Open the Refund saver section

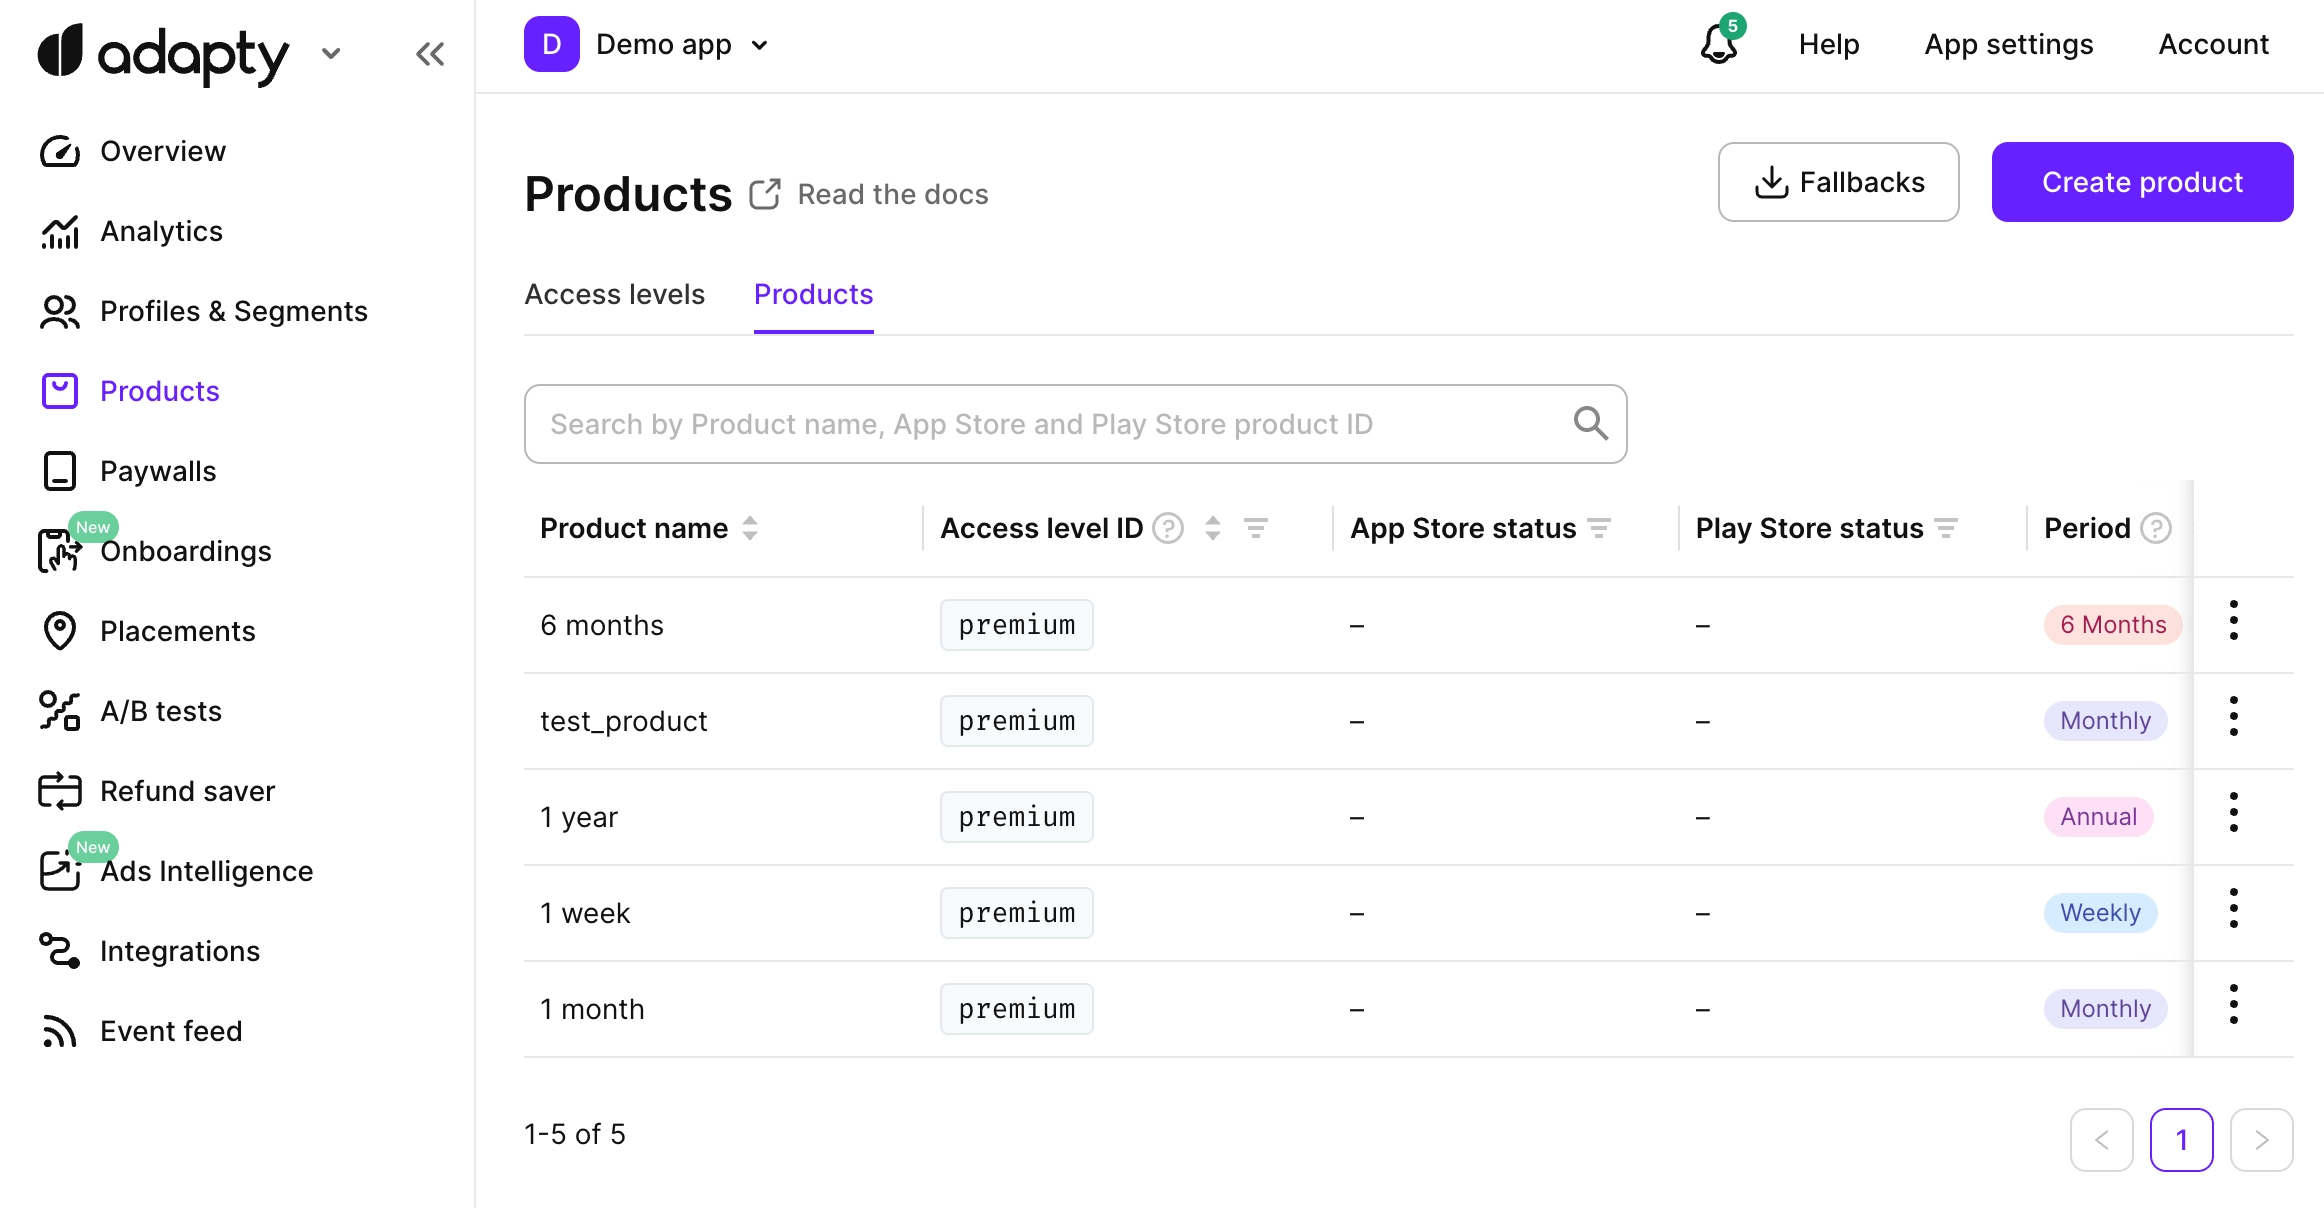pyautogui.click(x=187, y=791)
